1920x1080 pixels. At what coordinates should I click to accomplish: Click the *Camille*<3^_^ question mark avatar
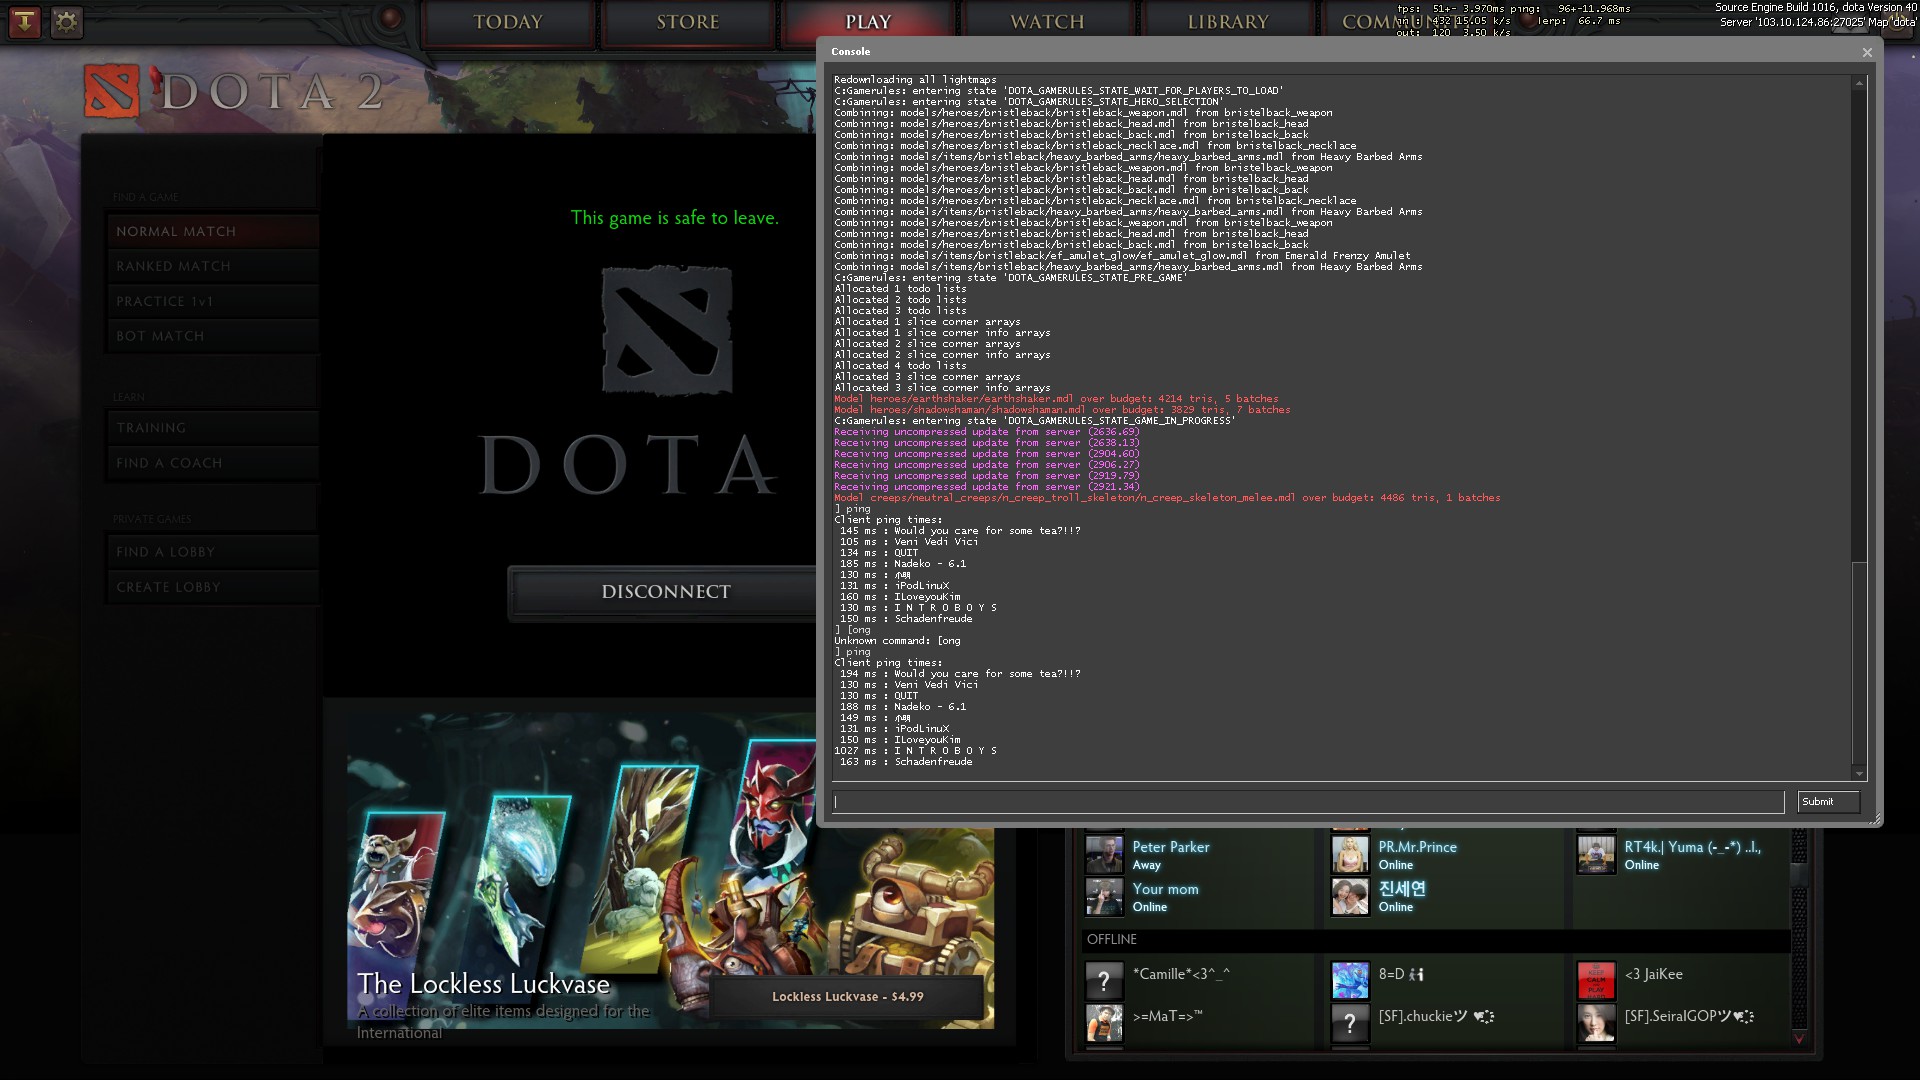(1104, 981)
